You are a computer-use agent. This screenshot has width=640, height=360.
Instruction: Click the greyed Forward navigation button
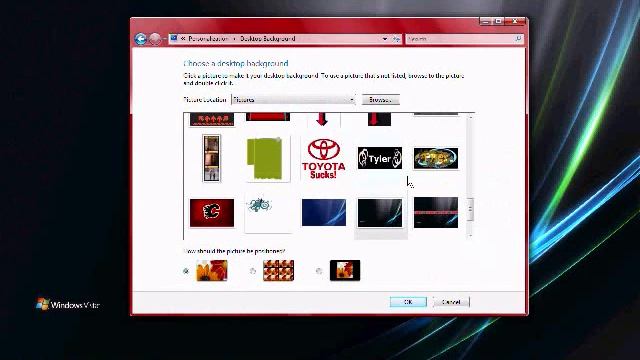tap(155, 39)
